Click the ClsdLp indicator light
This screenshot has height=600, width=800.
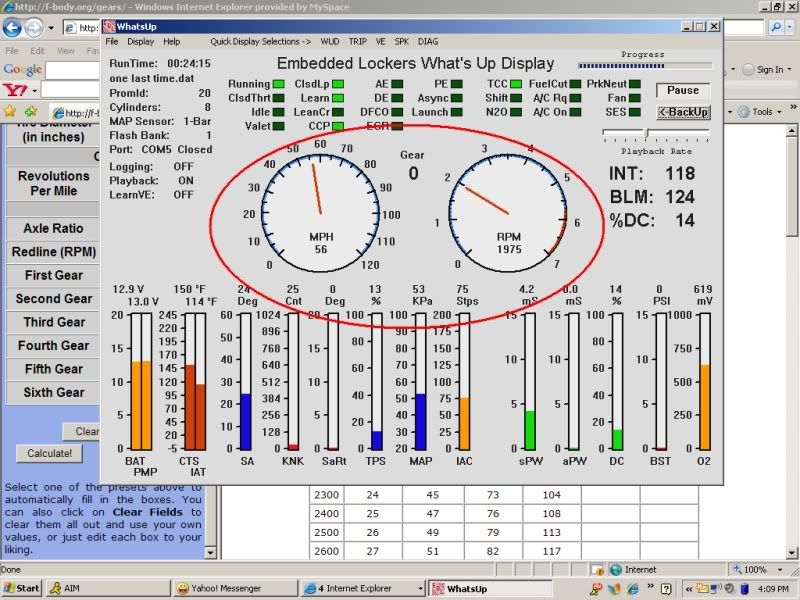pos(338,84)
